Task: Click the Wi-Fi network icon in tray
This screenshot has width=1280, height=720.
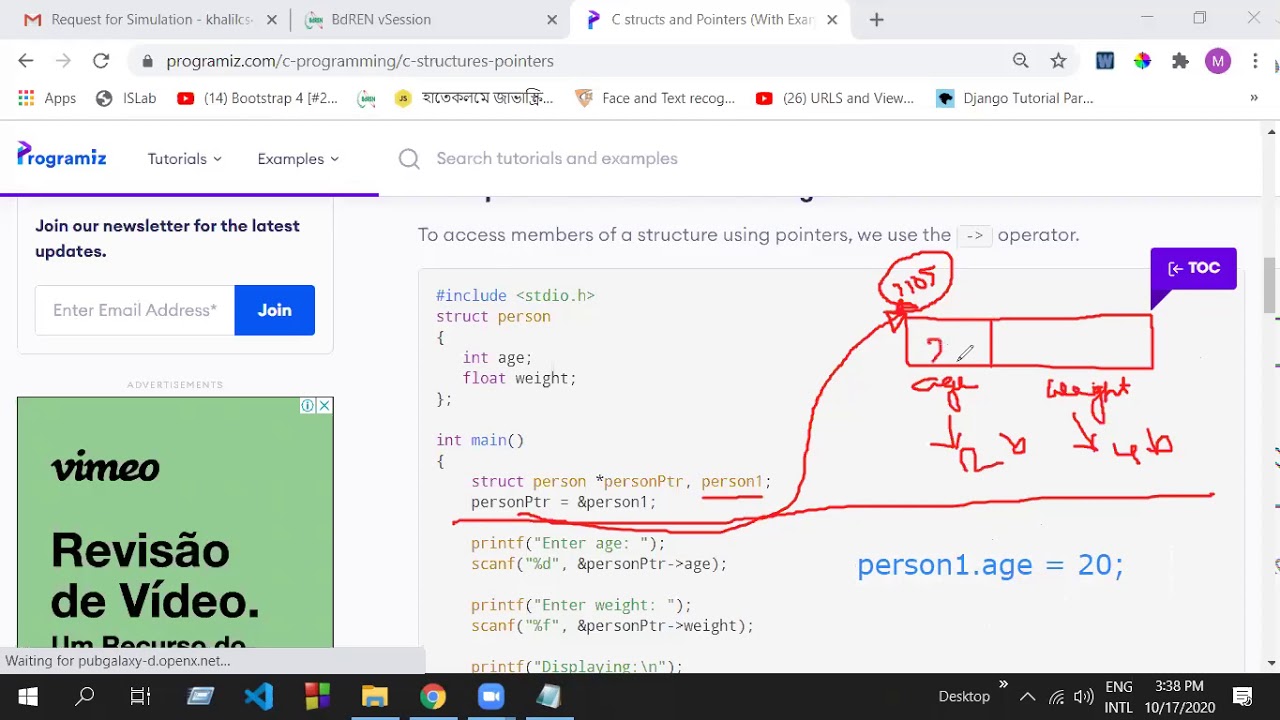Action: 1056,697
